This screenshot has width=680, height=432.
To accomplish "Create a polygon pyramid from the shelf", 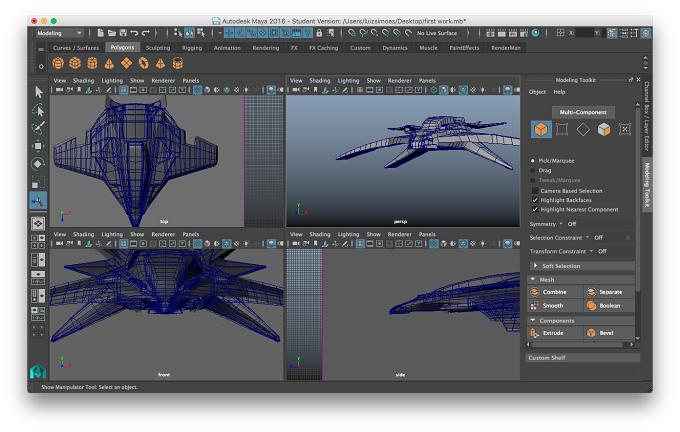I will click(x=160, y=63).
